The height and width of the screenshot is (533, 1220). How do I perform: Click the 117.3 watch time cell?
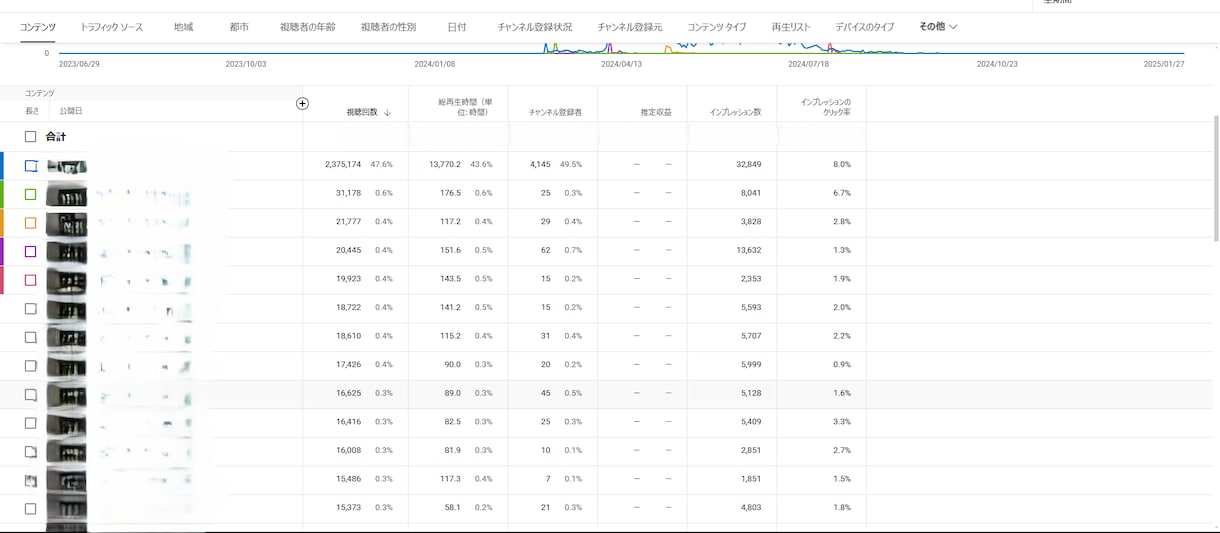point(451,479)
